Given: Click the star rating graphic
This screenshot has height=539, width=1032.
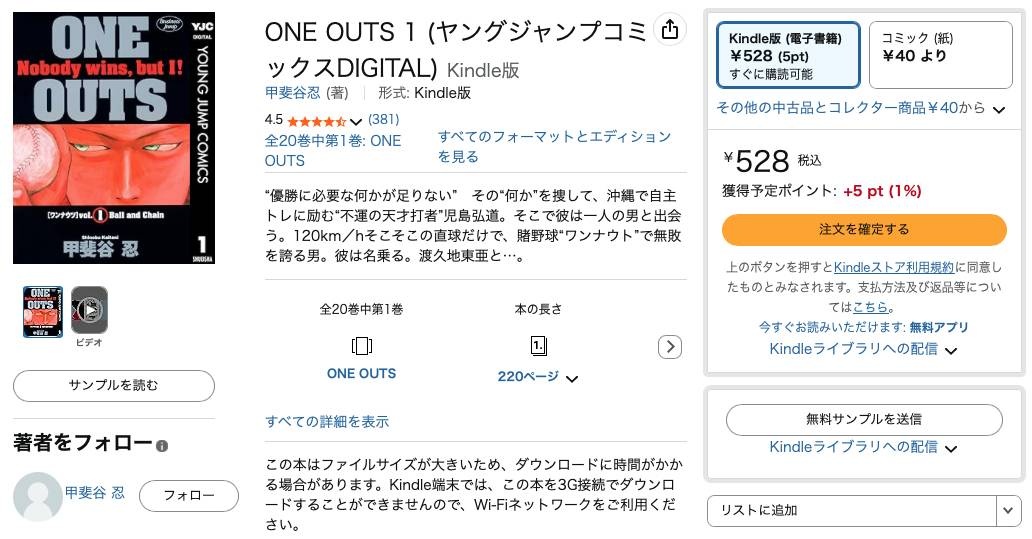Looking at the screenshot, I should point(315,120).
